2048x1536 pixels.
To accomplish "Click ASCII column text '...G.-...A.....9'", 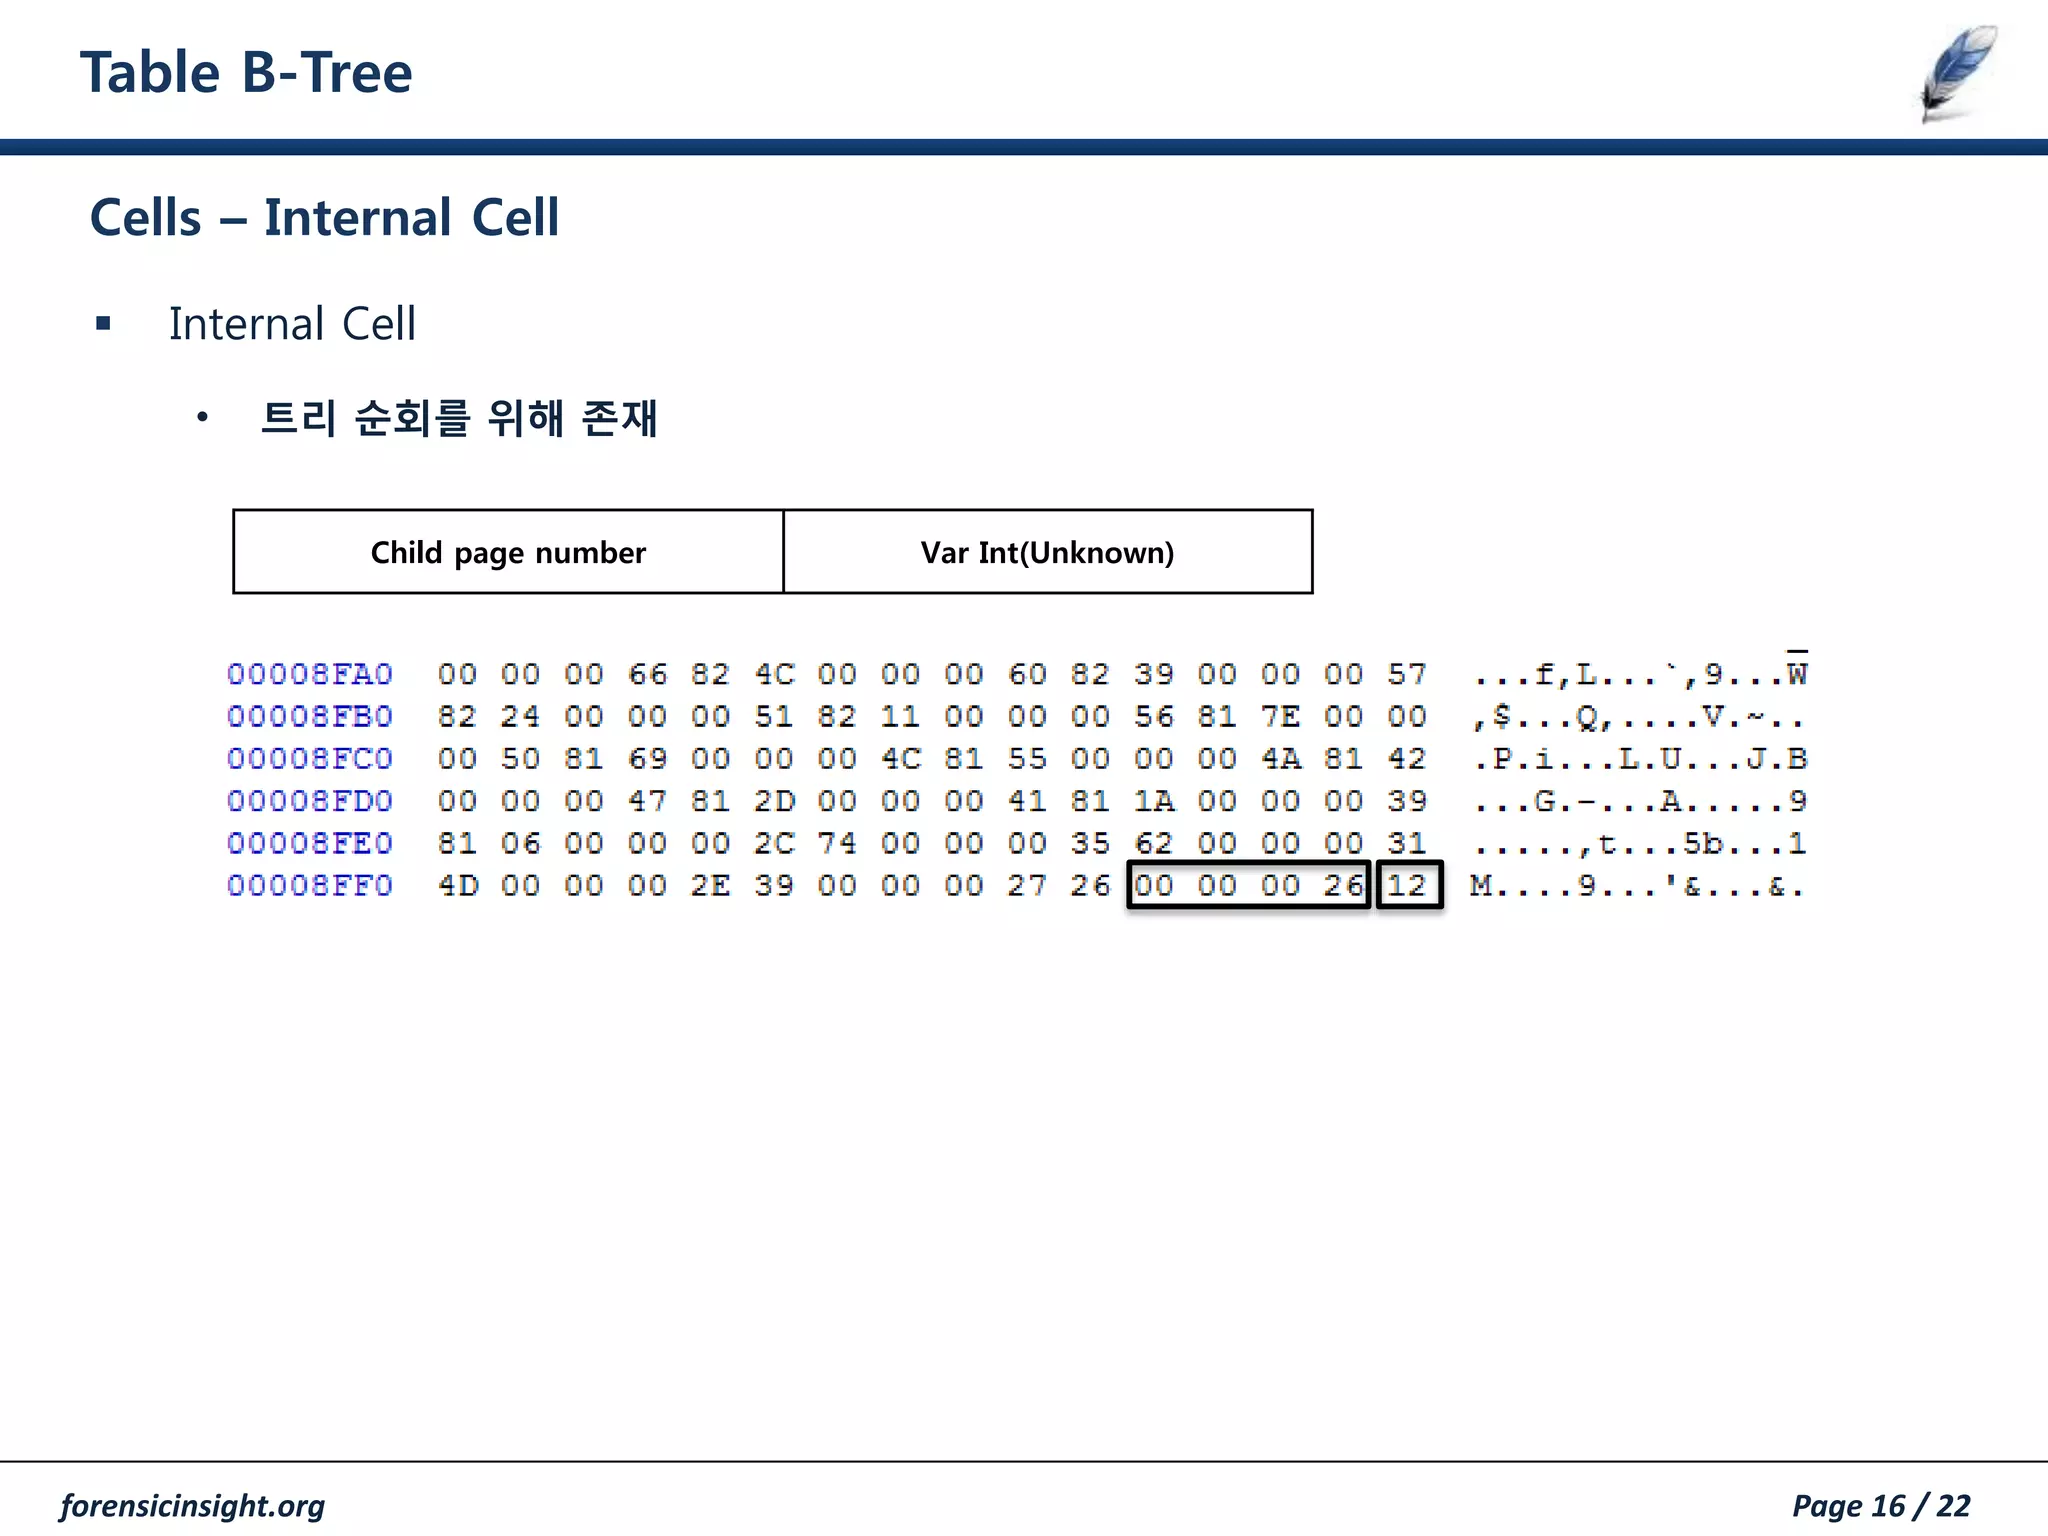I will tap(1640, 801).
